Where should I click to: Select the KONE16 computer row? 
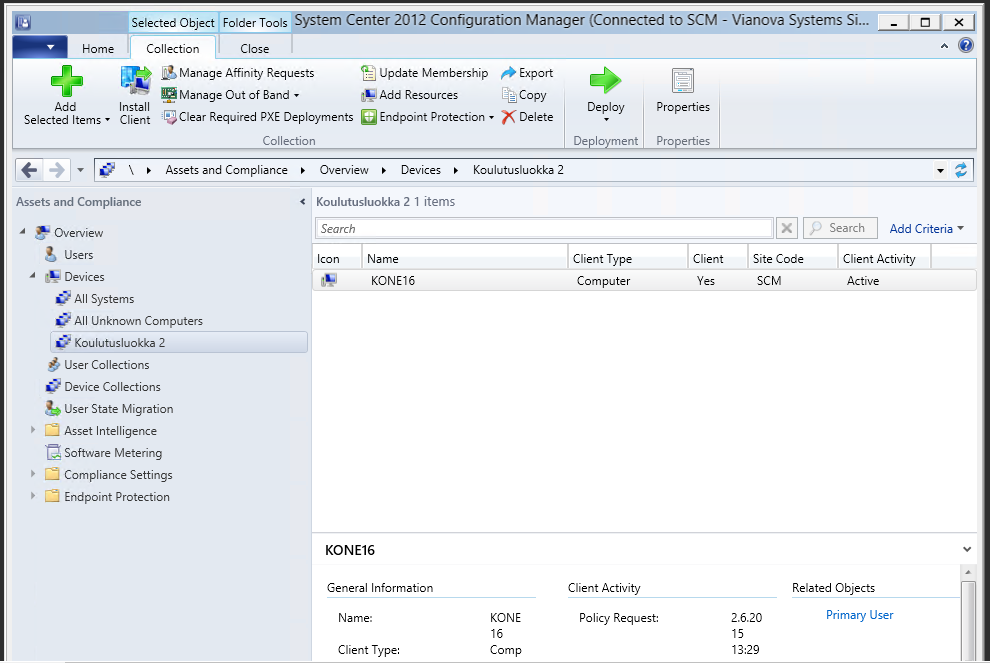click(x=645, y=280)
